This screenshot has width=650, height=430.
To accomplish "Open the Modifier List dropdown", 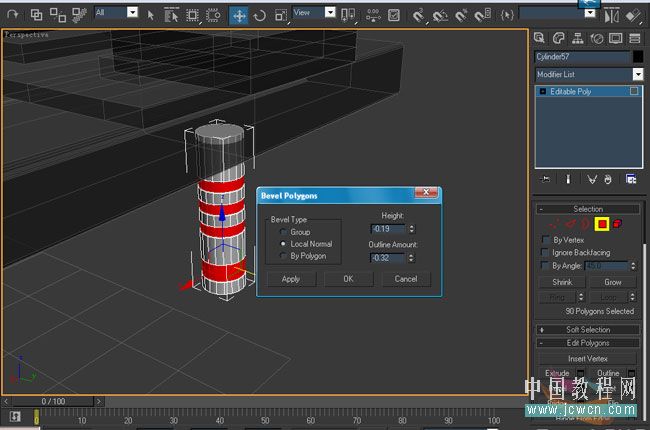I will coord(638,74).
